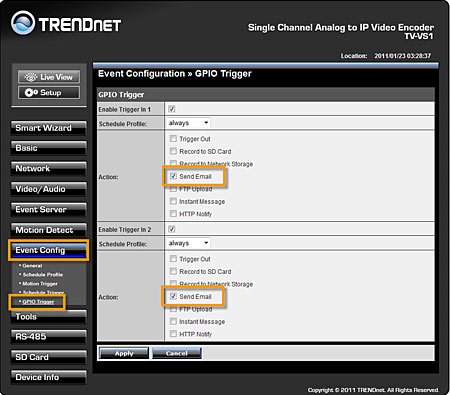Open the Tools menu
This screenshot has height=395, width=450.
tap(48, 317)
